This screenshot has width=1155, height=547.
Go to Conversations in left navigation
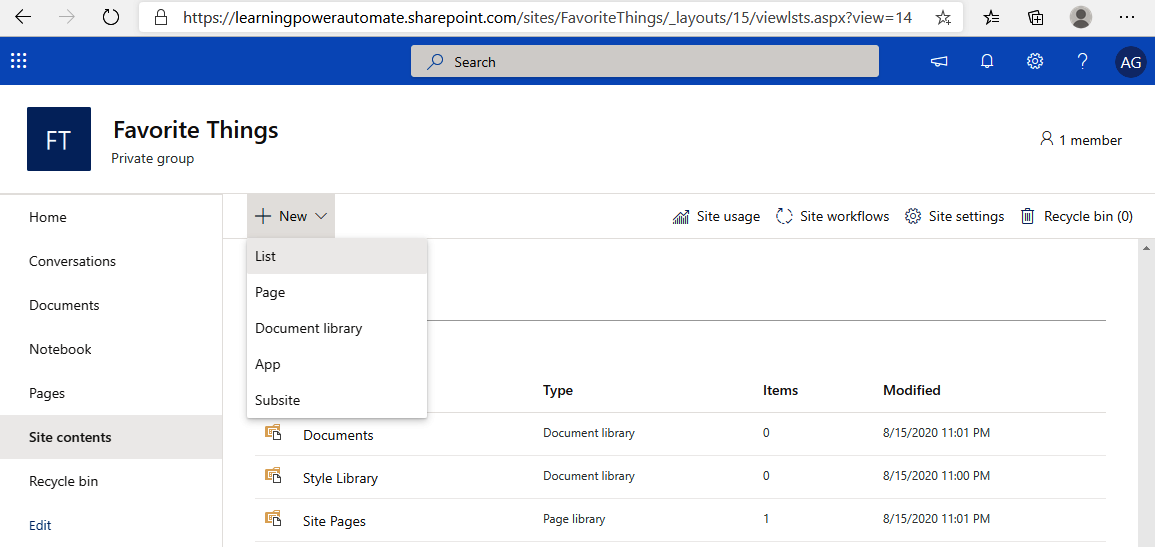pos(72,262)
